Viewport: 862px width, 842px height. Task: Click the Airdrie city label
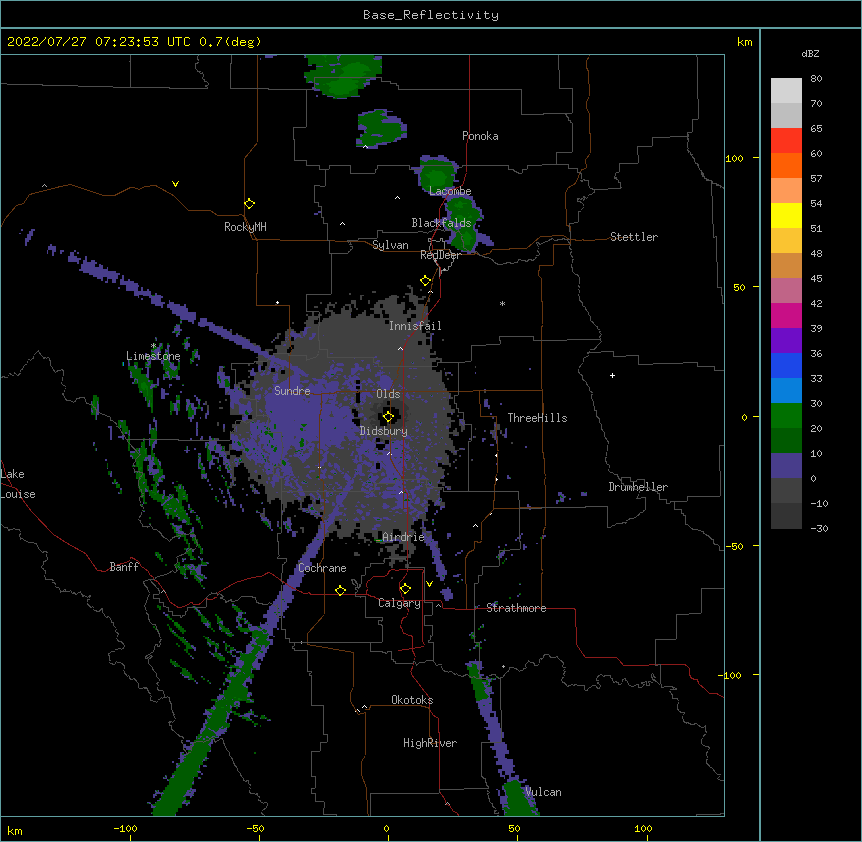(404, 537)
